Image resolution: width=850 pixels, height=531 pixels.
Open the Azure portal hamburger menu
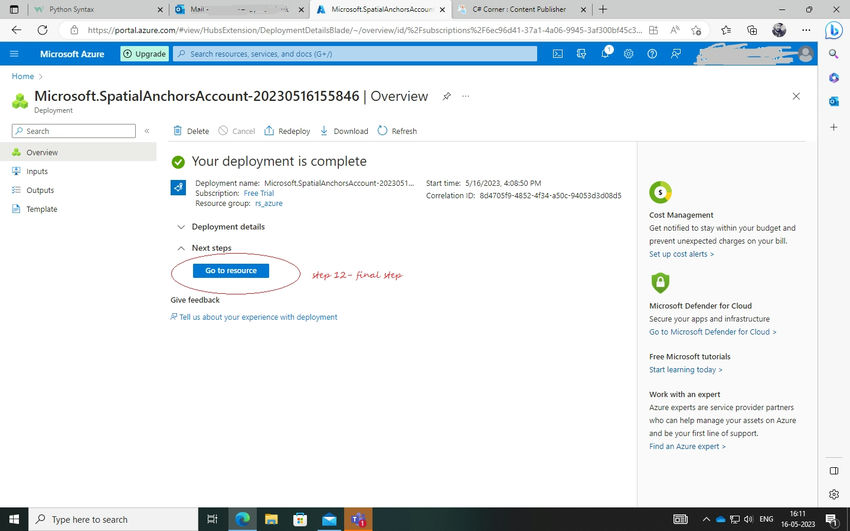pos(15,54)
